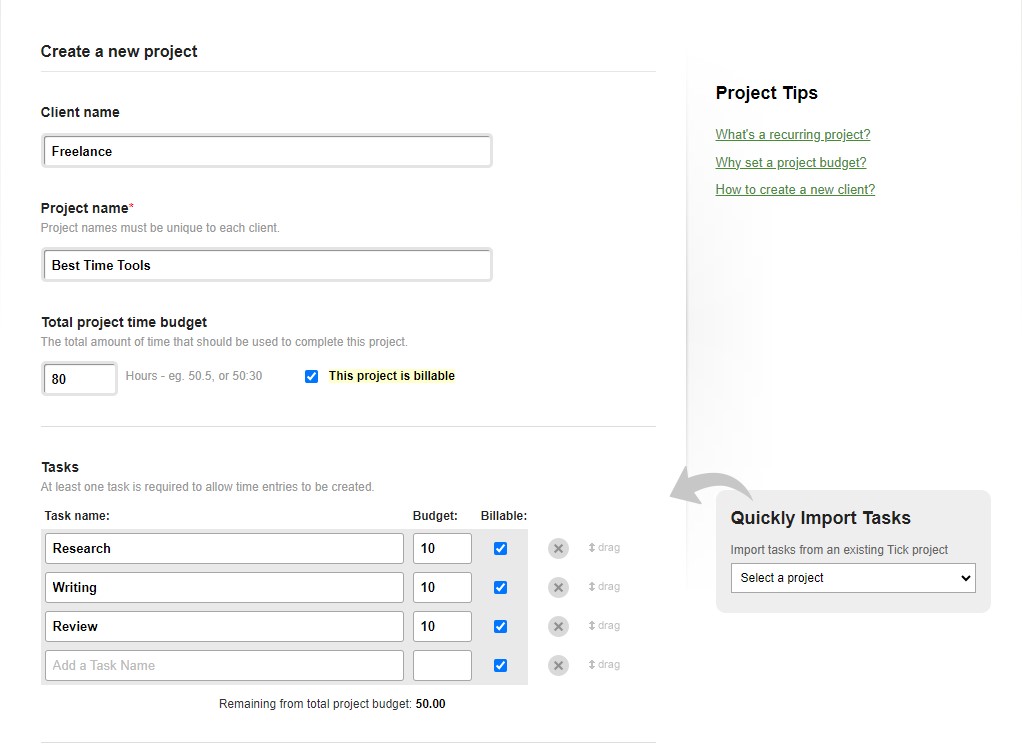Screen dimensions: 1022x753
Task: Delete the Writing task row
Action: tap(558, 587)
